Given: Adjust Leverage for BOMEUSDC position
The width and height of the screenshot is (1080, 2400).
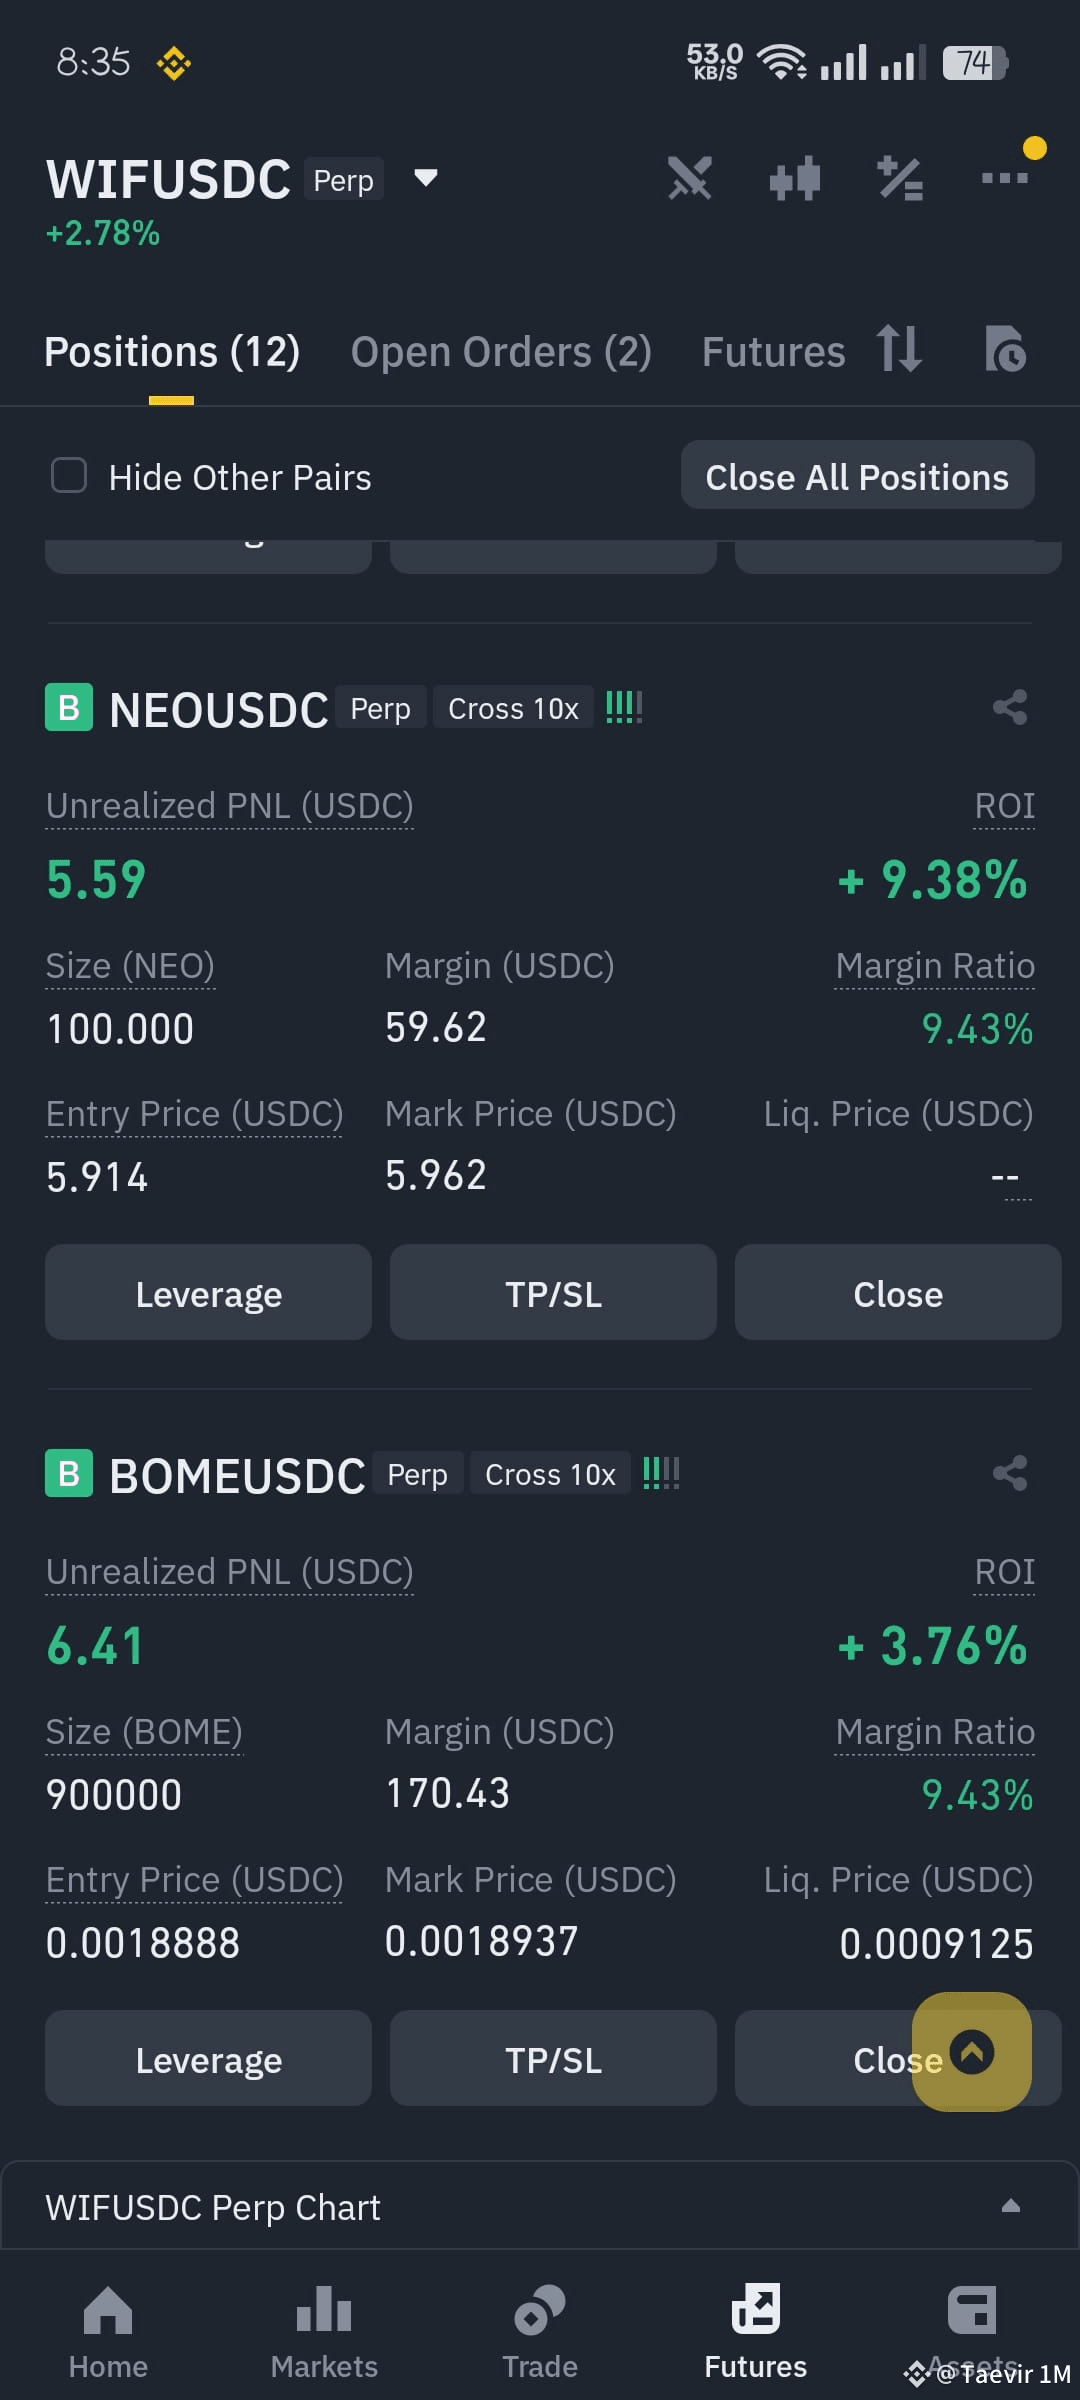Looking at the screenshot, I should [208, 2059].
